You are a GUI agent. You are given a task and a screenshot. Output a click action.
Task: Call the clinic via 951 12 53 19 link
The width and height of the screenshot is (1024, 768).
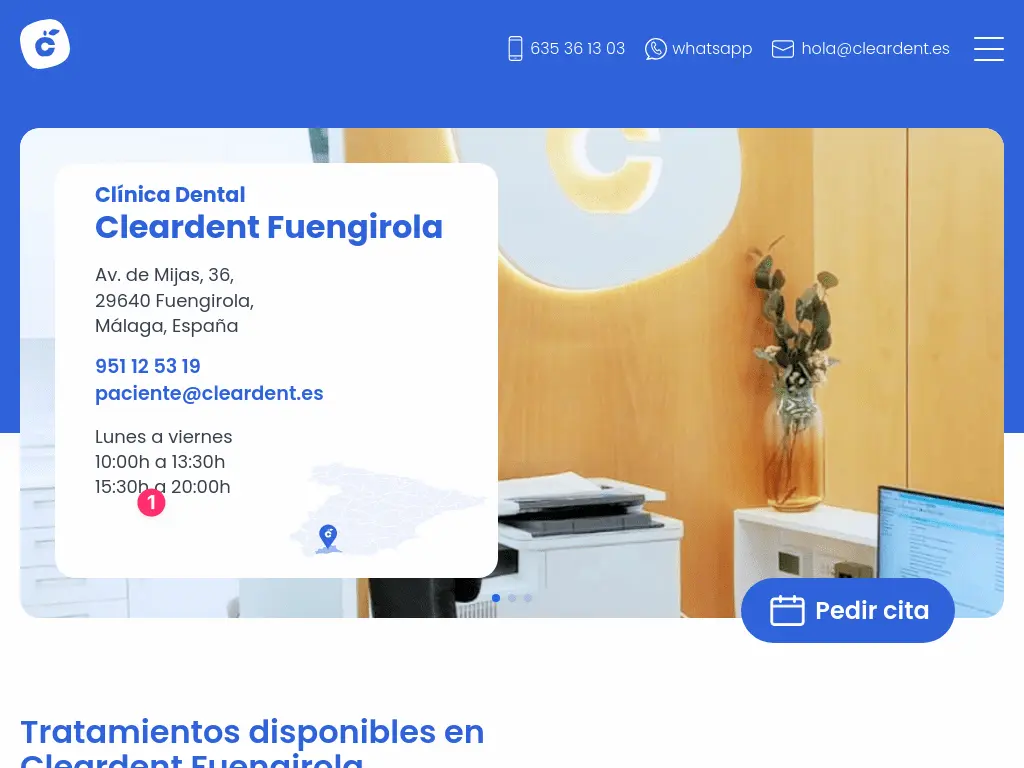coord(147,366)
